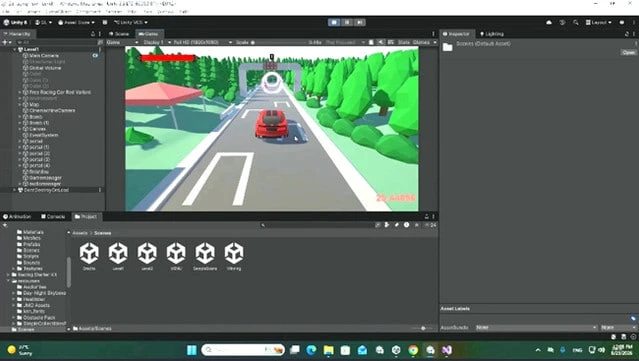Open the Display 1 dropdown
The height and width of the screenshot is (361, 639).
(157, 42)
